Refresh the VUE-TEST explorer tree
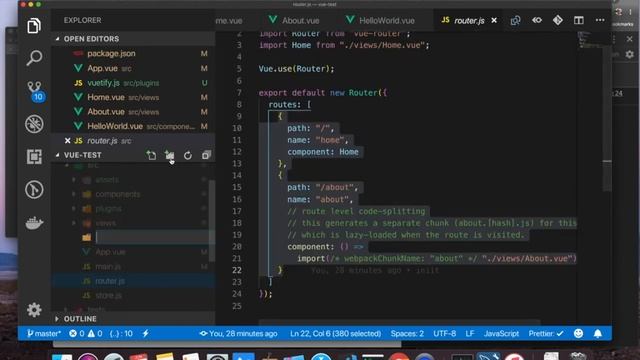The height and width of the screenshot is (360, 640). pos(188,155)
